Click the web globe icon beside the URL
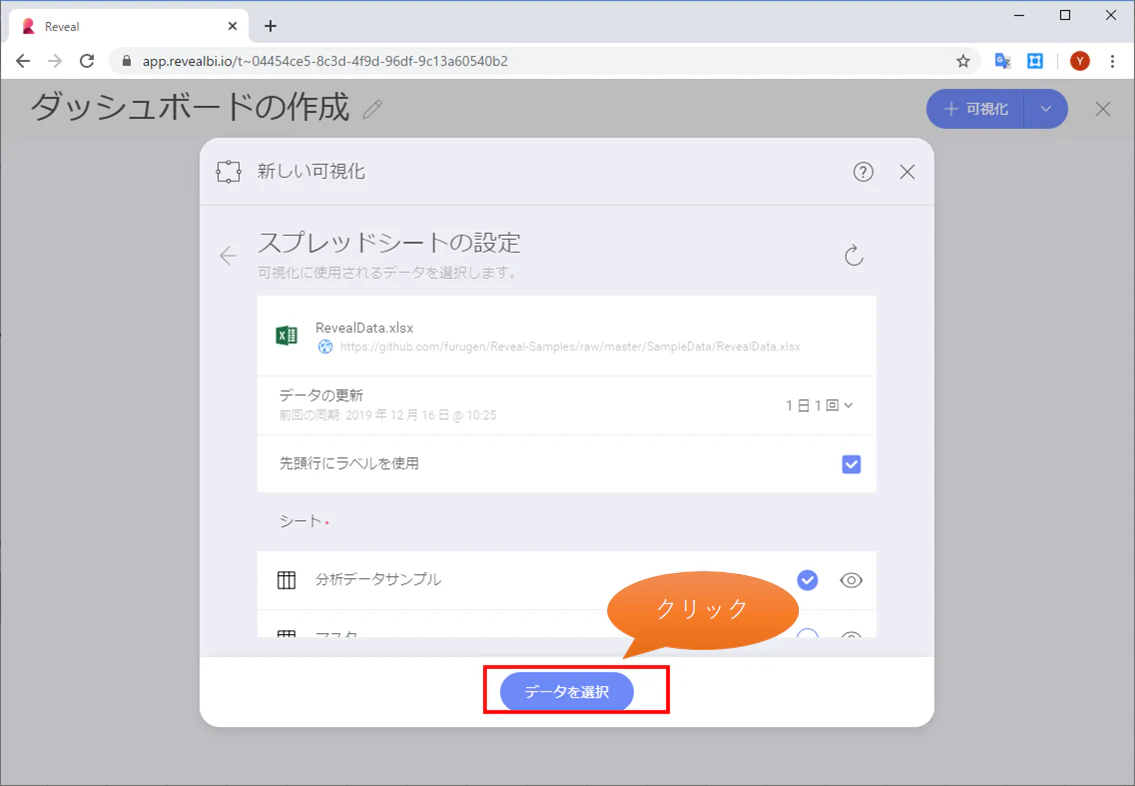This screenshot has height=786, width=1135. click(x=326, y=347)
